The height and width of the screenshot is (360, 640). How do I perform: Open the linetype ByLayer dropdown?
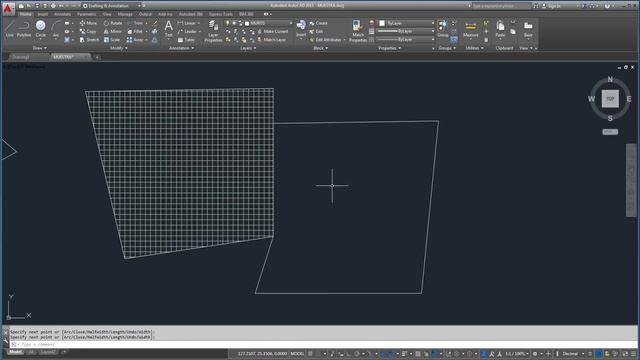406,40
